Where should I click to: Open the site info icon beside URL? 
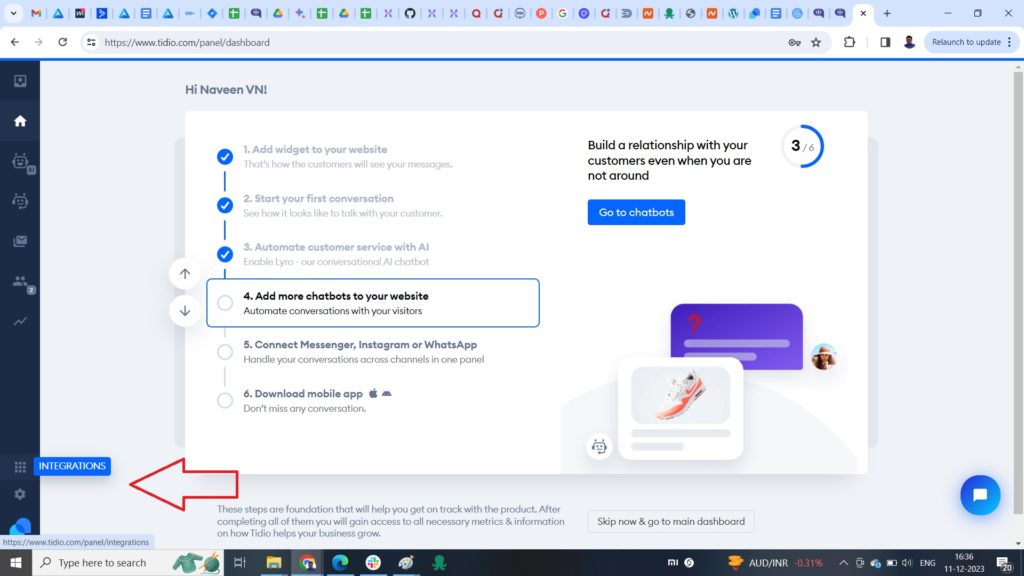click(x=91, y=42)
